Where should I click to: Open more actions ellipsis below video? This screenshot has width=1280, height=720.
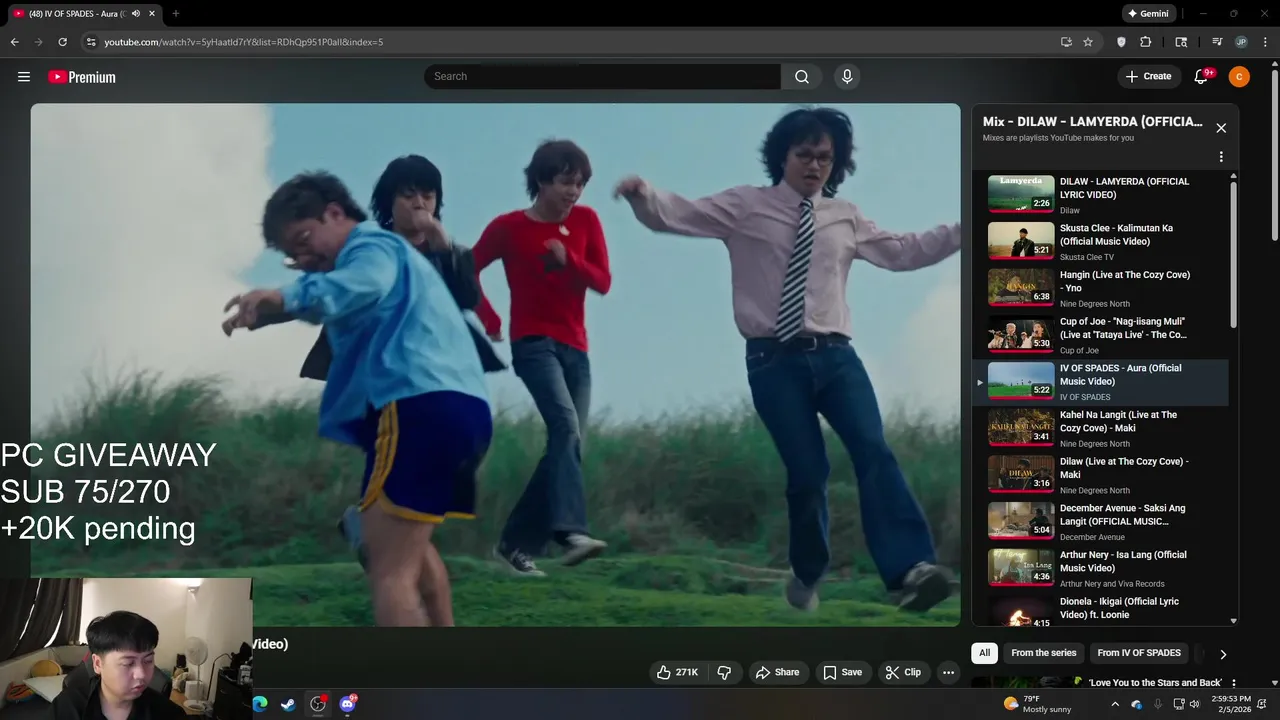point(948,672)
